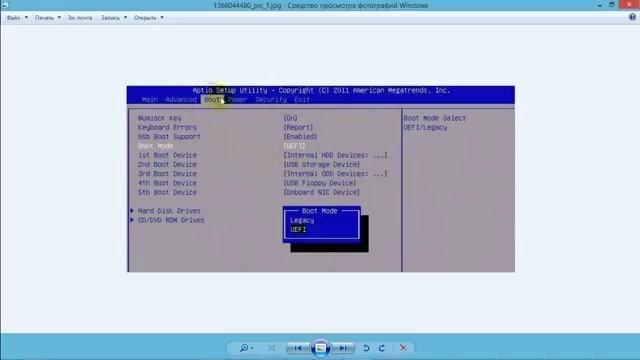Click the [Report] value
Image resolution: width=640 pixels, height=360 pixels.
298,127
